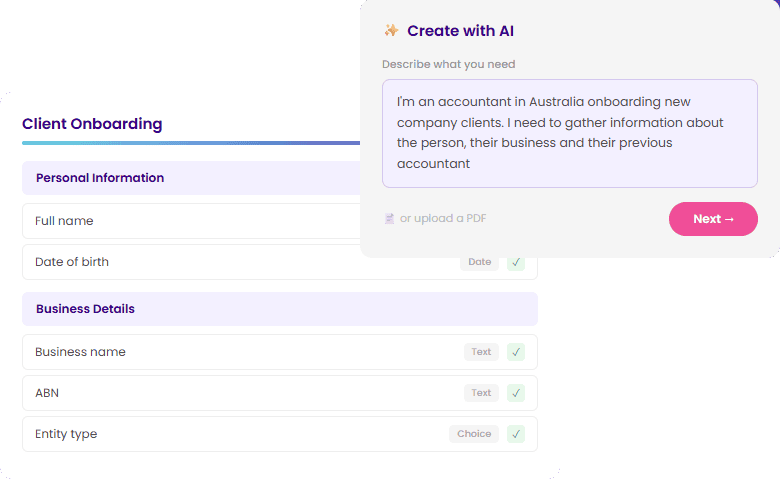780x479 pixels.
Task: Collapse the Personal Information section header
Action: pyautogui.click(x=190, y=178)
